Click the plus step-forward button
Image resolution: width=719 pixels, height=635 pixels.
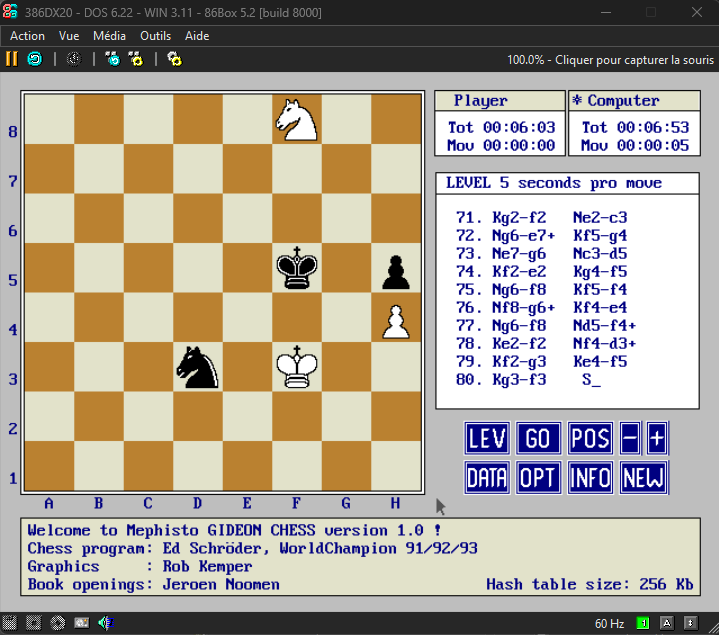tap(657, 438)
